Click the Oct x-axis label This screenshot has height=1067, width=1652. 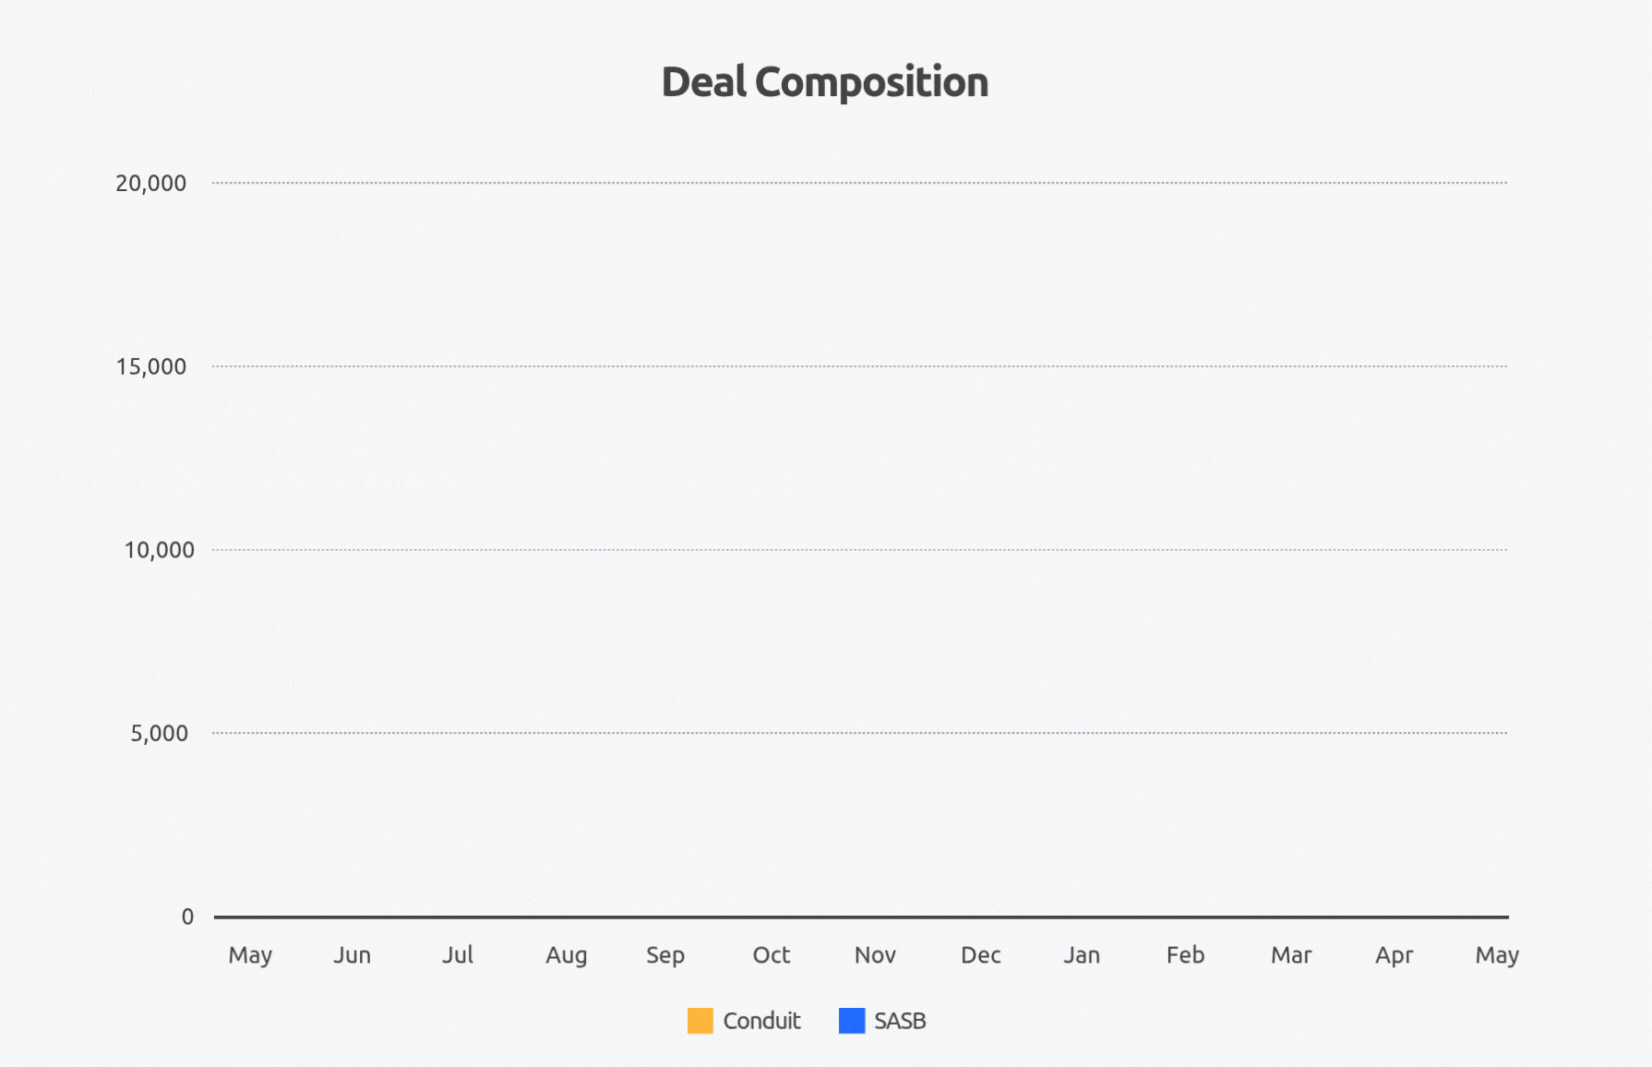[771, 955]
